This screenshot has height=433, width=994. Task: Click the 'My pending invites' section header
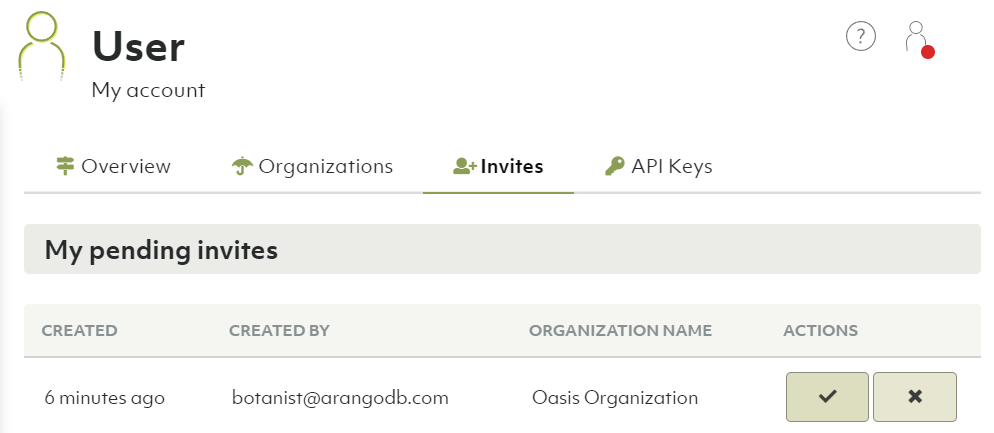[x=161, y=250]
